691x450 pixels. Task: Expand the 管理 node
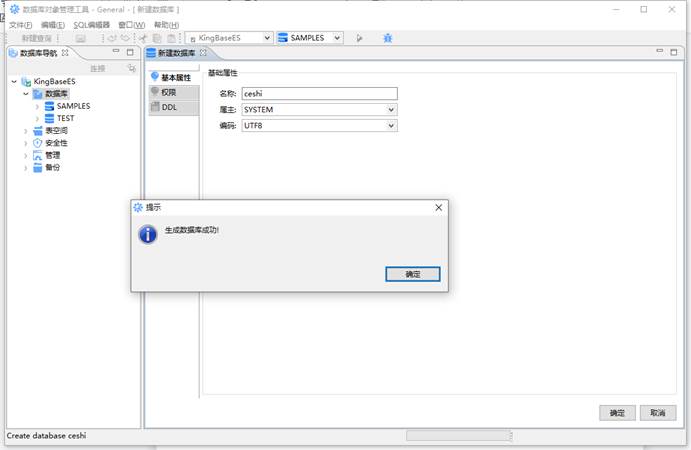click(26, 156)
